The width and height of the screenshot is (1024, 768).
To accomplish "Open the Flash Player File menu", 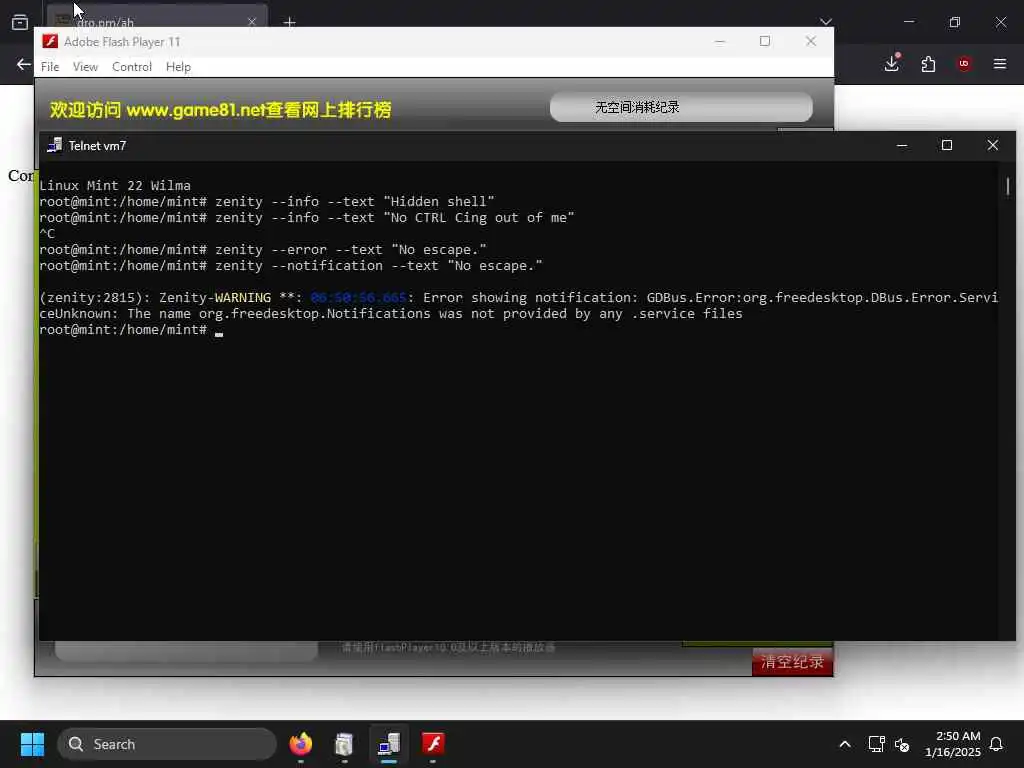I will (x=50, y=67).
